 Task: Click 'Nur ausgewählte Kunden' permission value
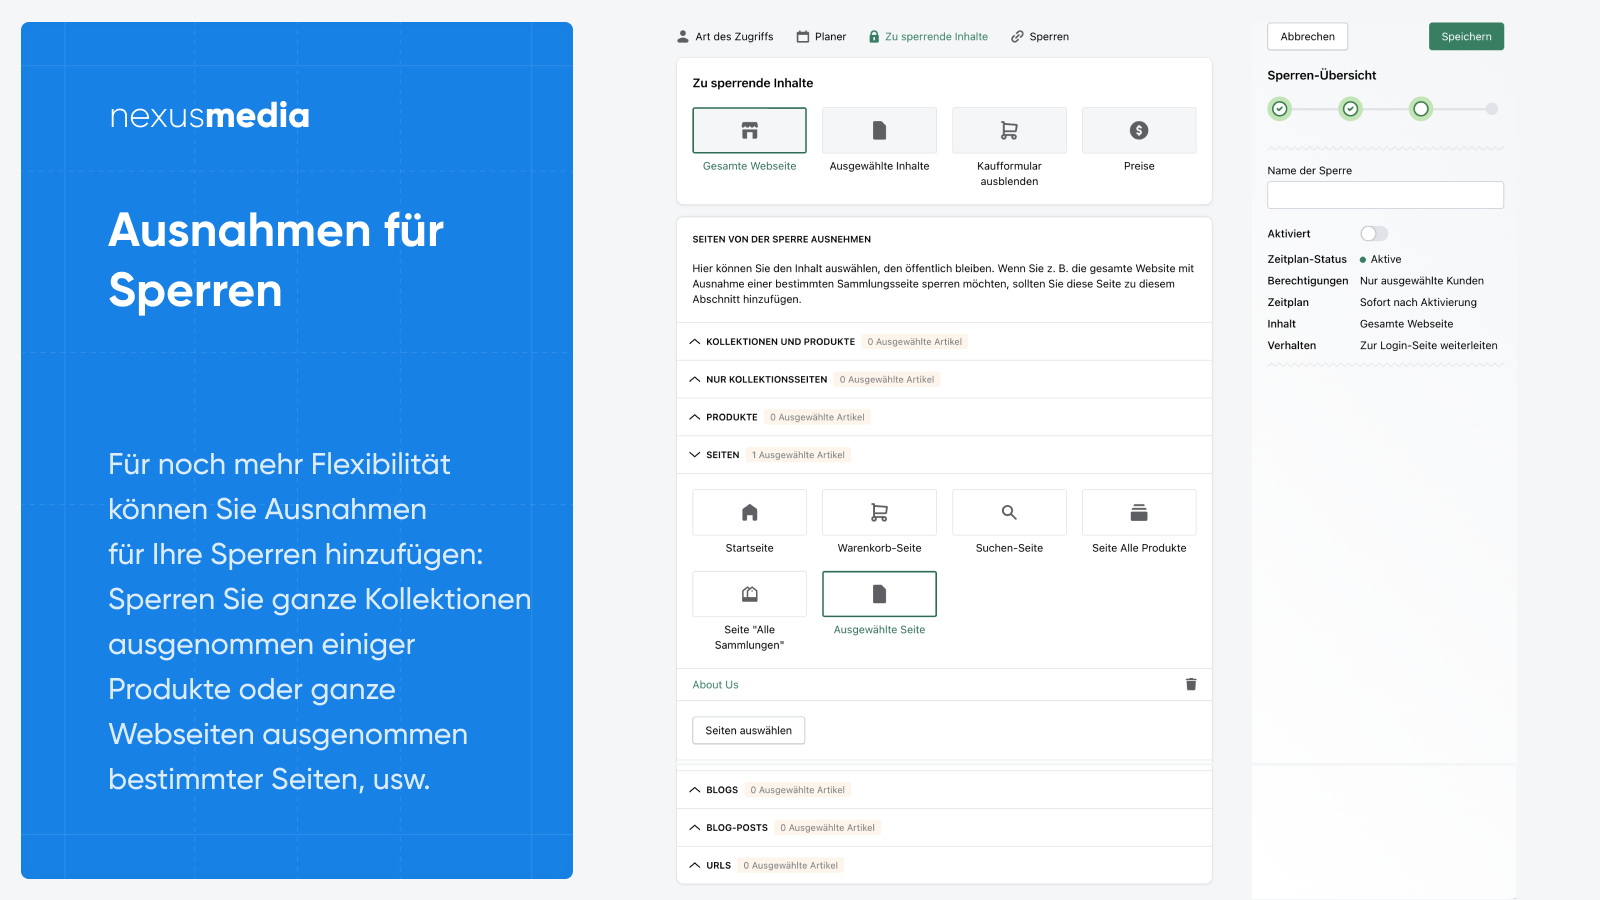tap(1421, 281)
